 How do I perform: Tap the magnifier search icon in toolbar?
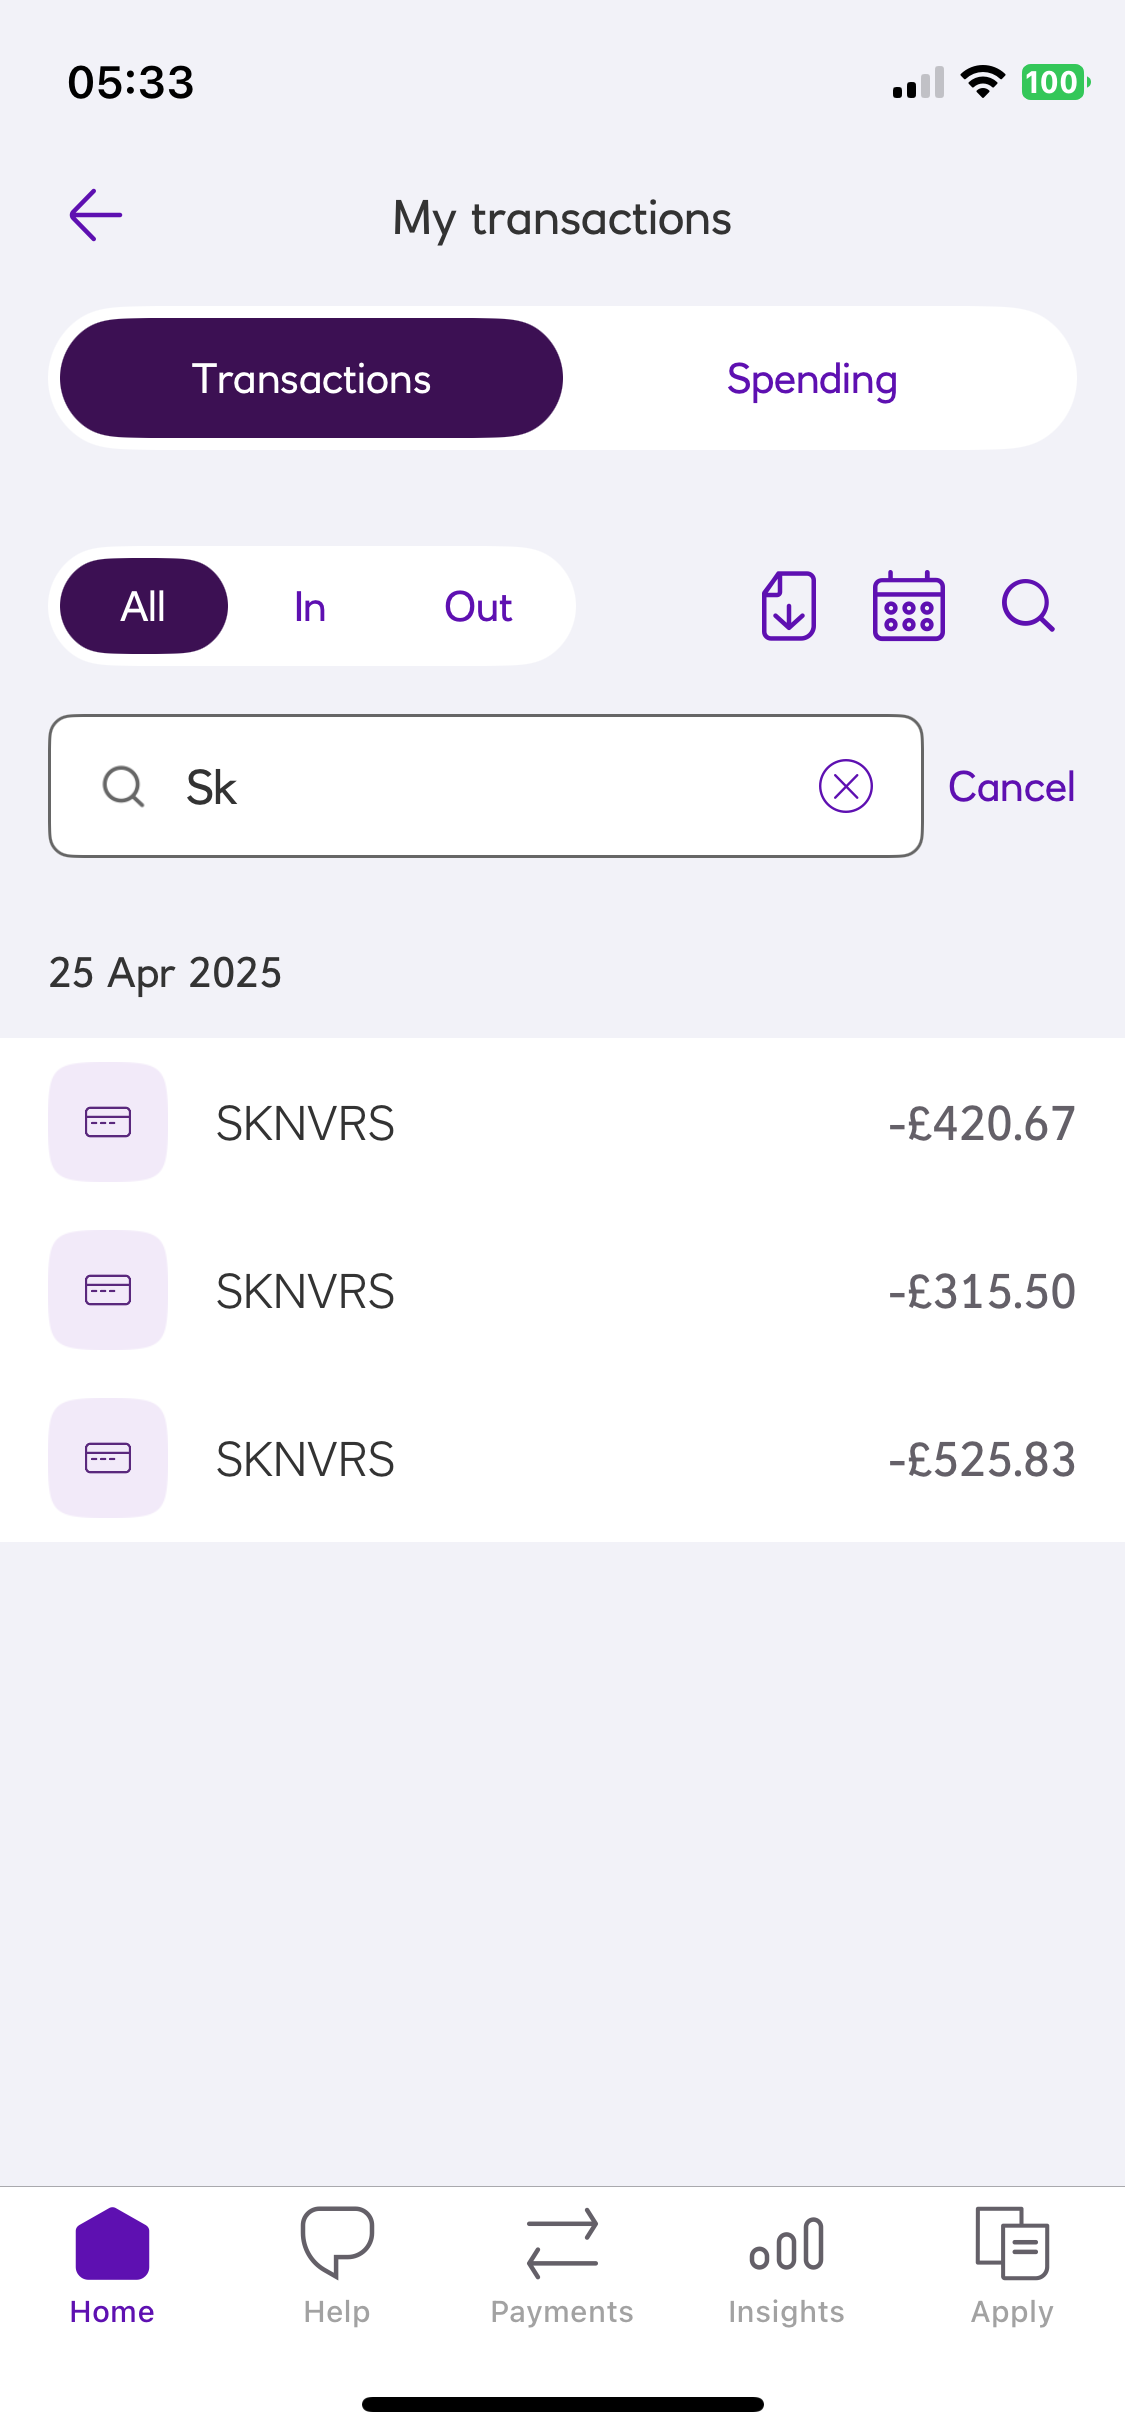[x=1028, y=606]
